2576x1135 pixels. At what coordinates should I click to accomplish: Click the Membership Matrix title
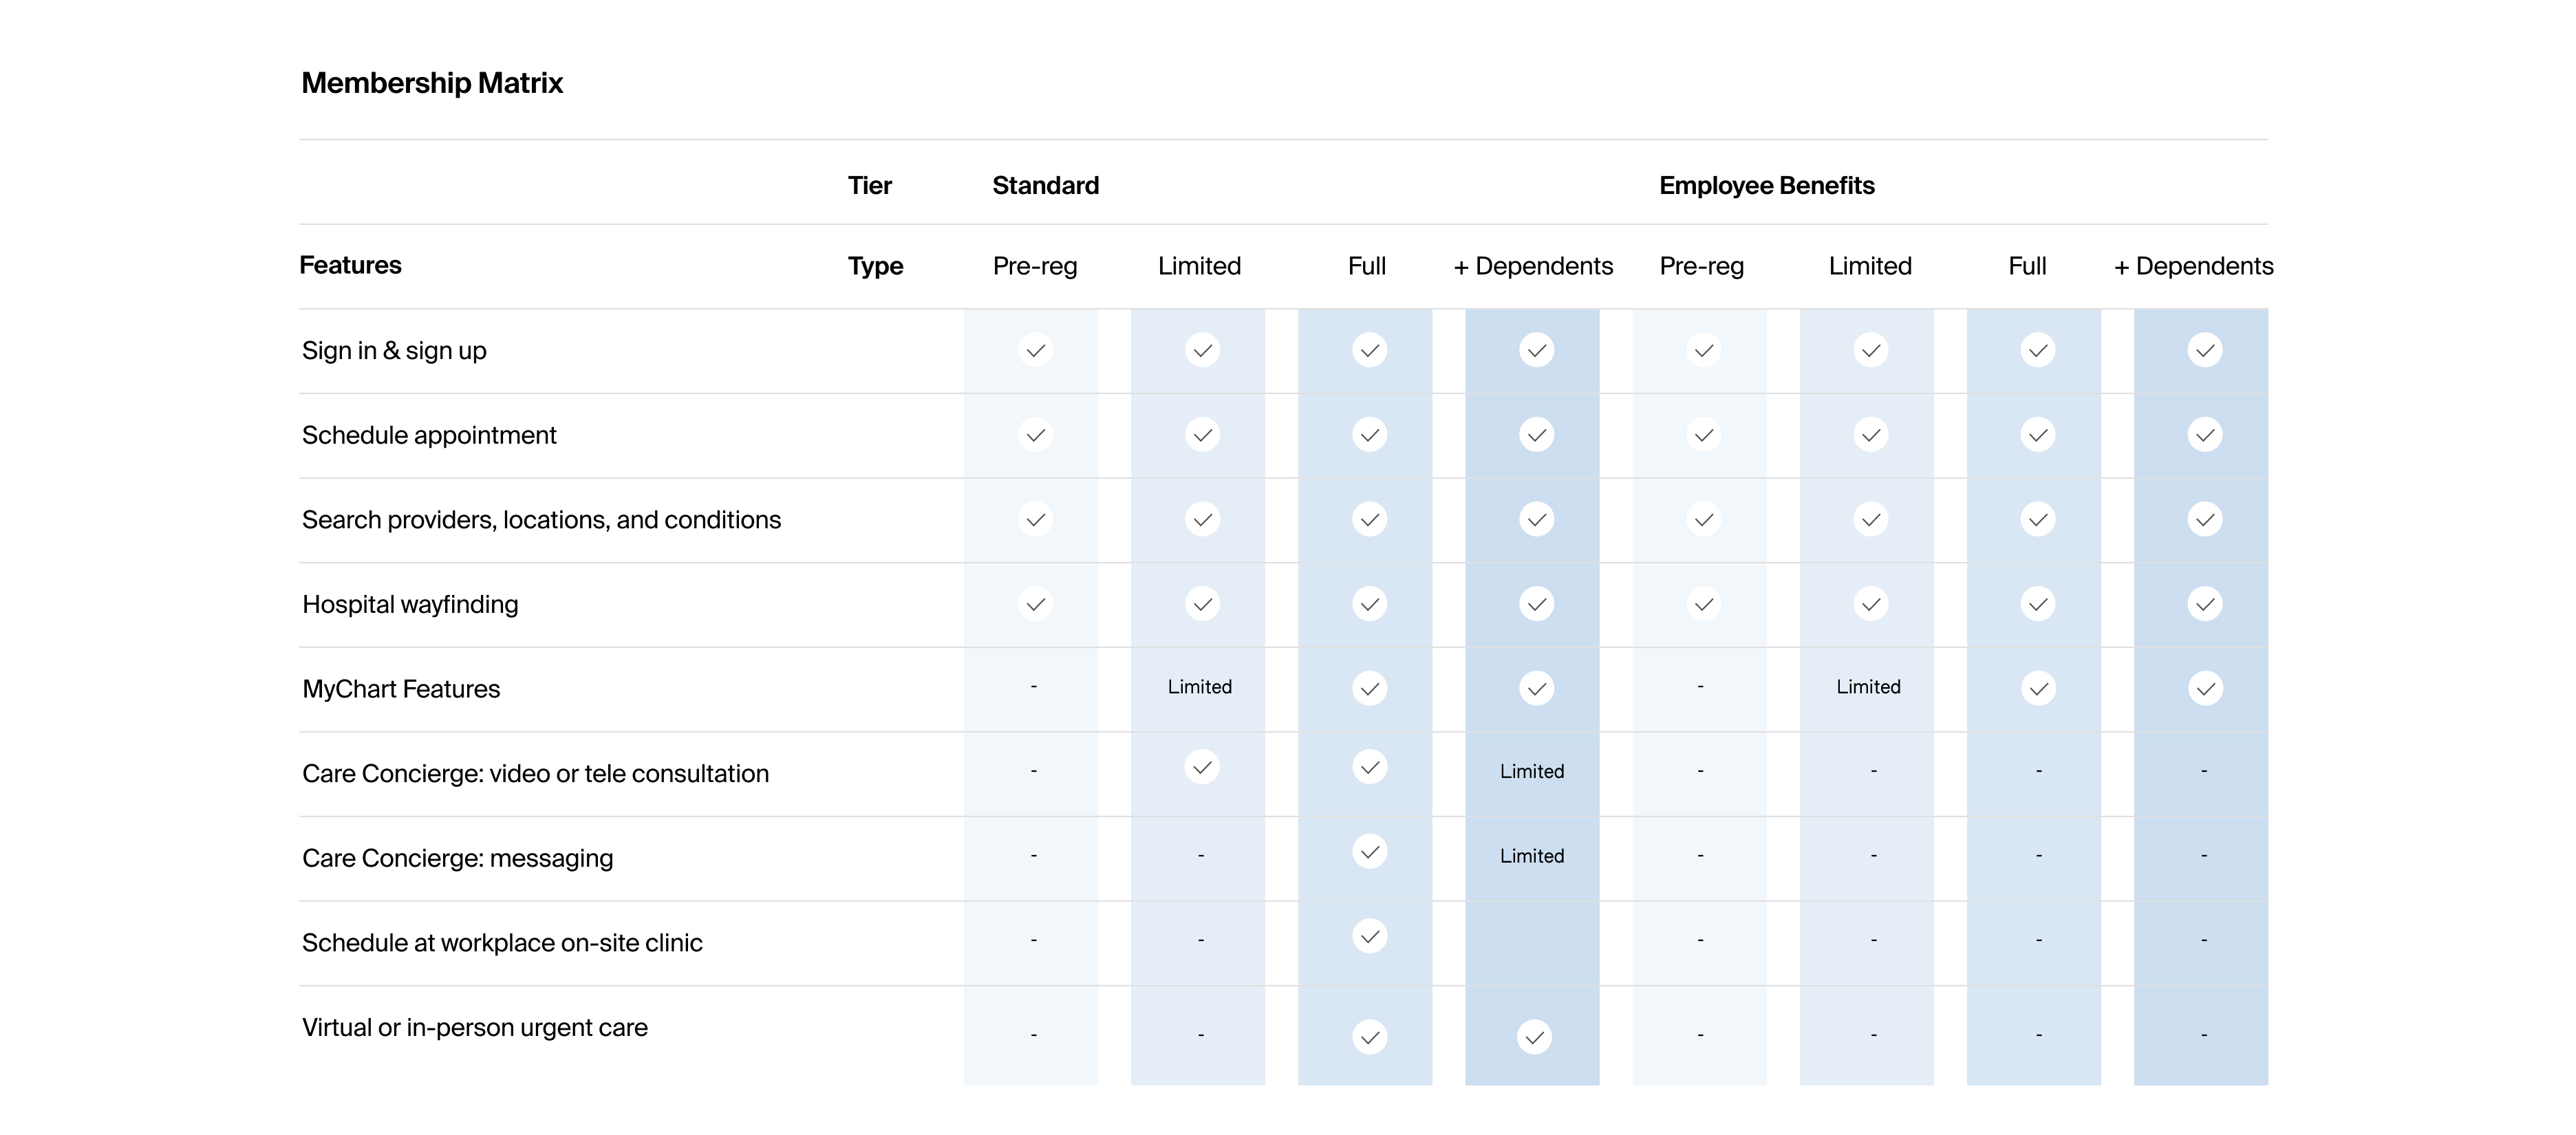click(x=432, y=83)
